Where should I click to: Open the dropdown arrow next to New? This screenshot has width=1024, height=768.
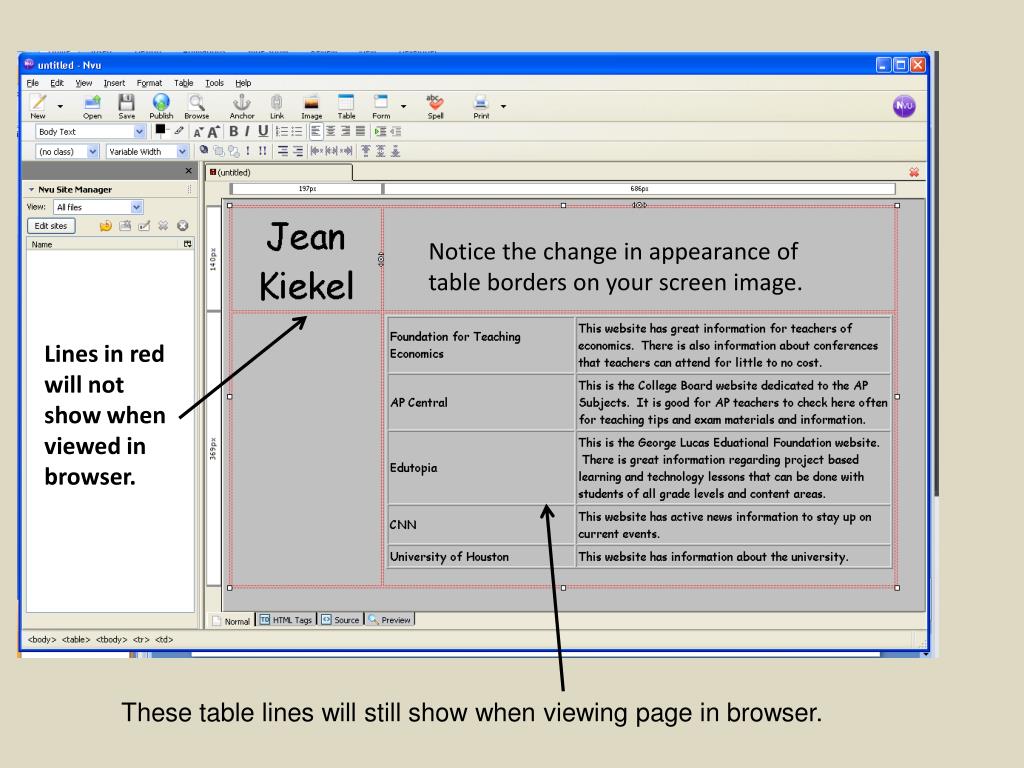[60, 106]
